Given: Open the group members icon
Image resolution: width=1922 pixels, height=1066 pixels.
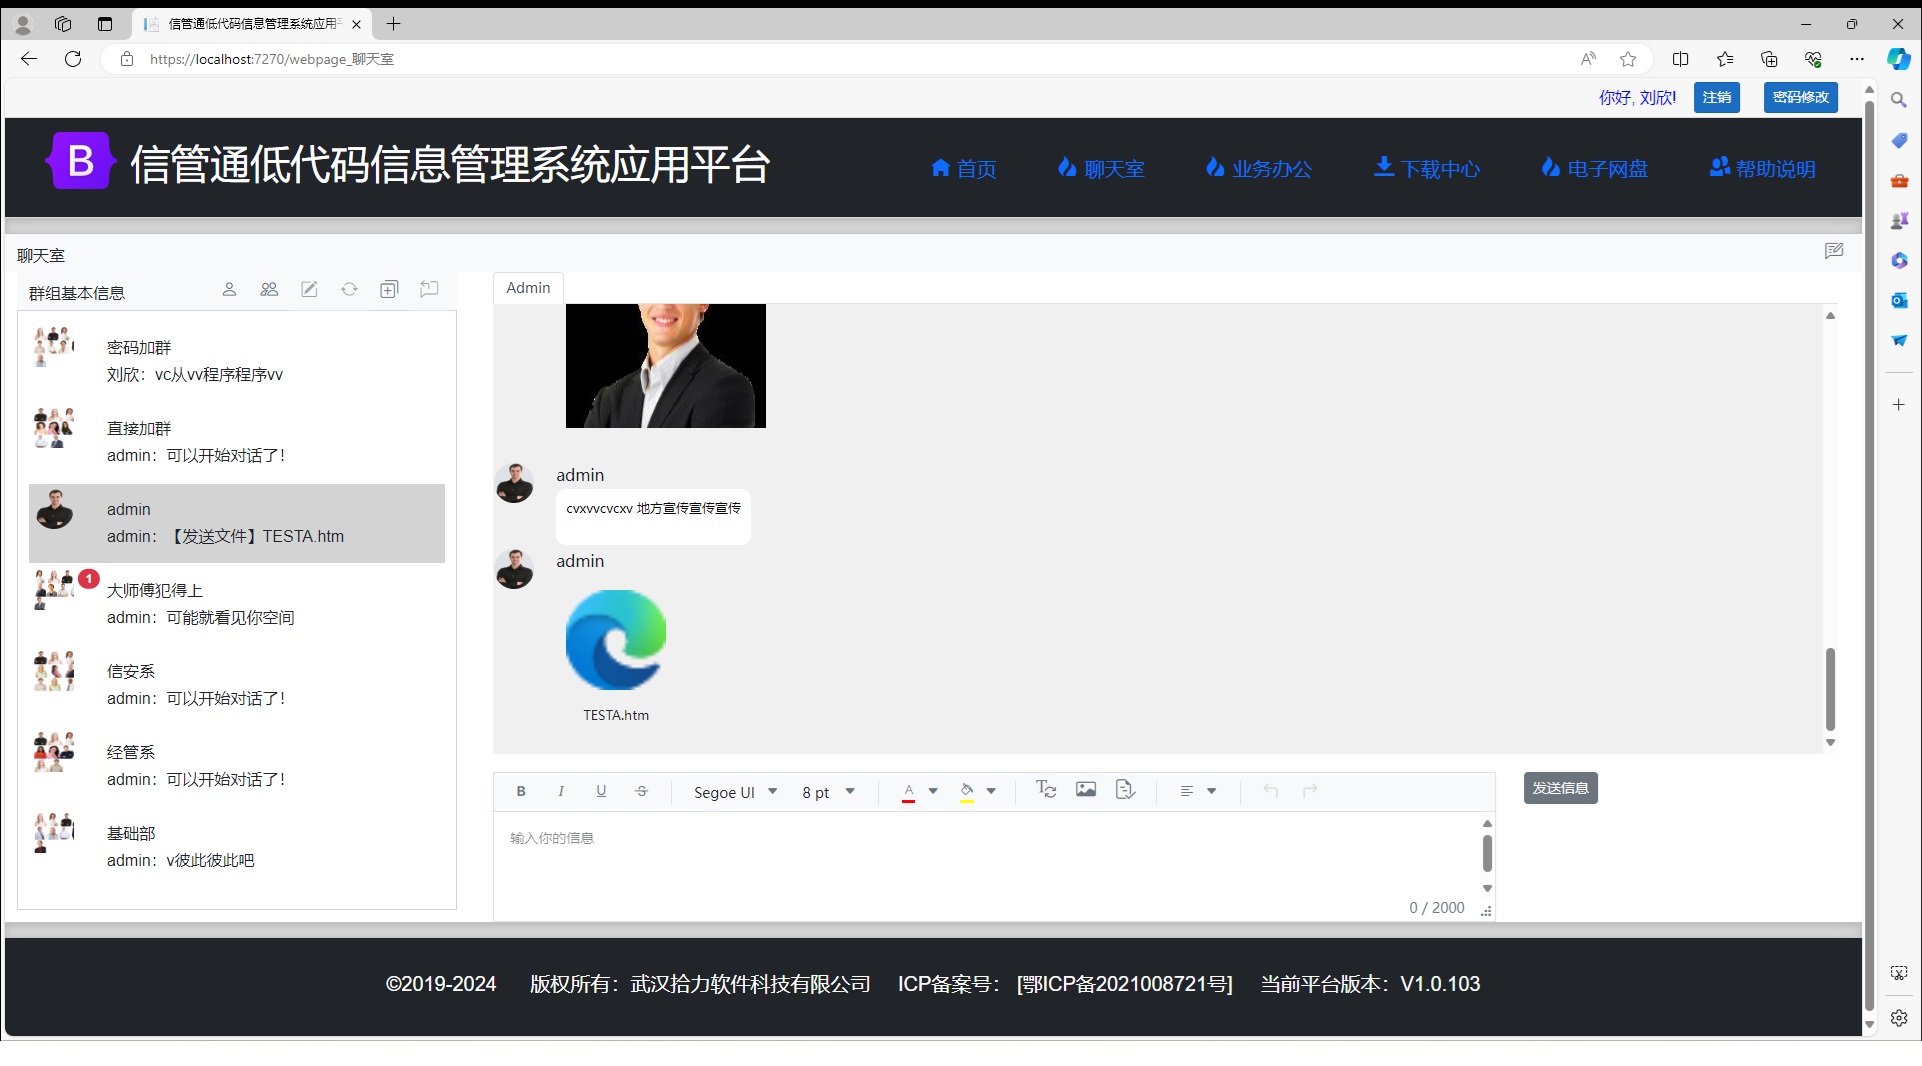Looking at the screenshot, I should click(x=269, y=289).
